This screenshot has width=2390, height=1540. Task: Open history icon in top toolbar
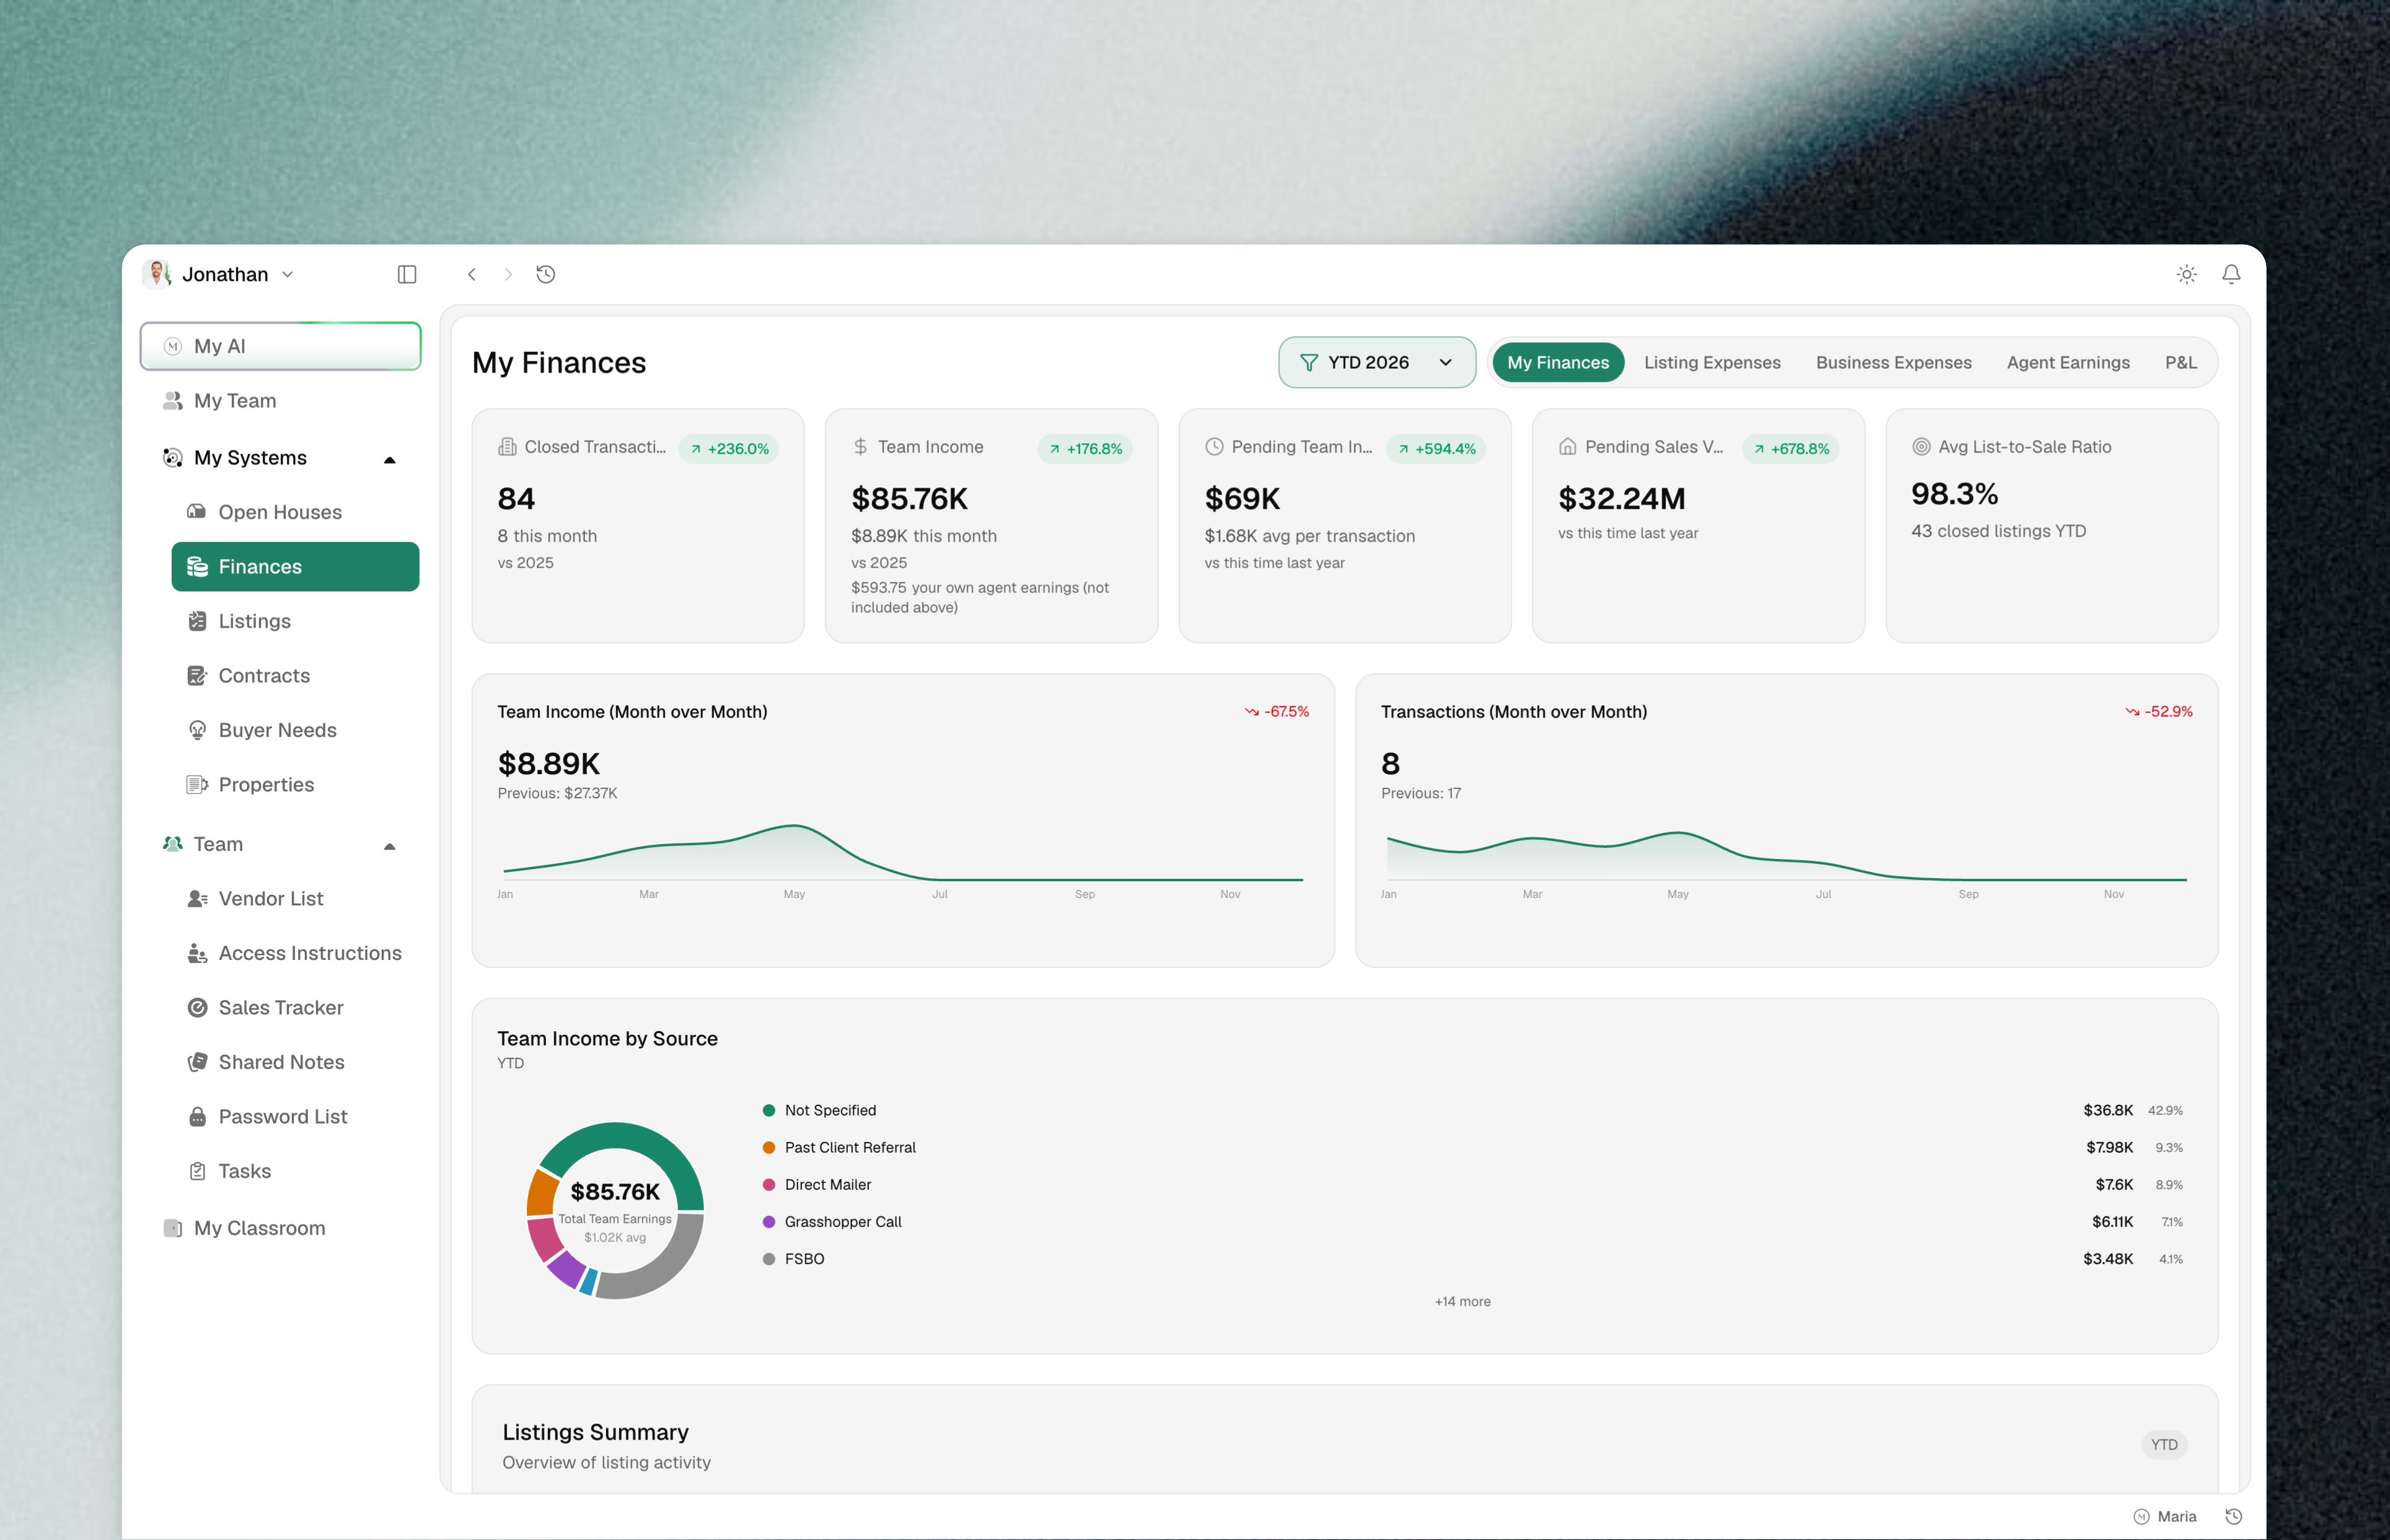point(546,274)
